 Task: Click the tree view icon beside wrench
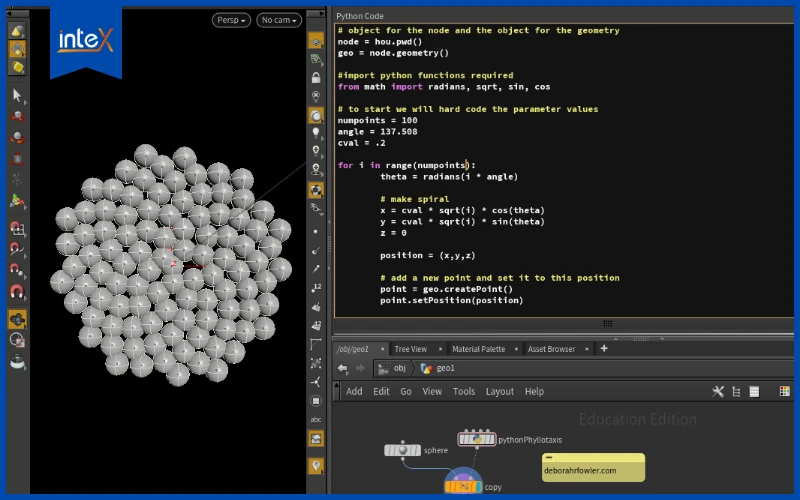click(736, 391)
